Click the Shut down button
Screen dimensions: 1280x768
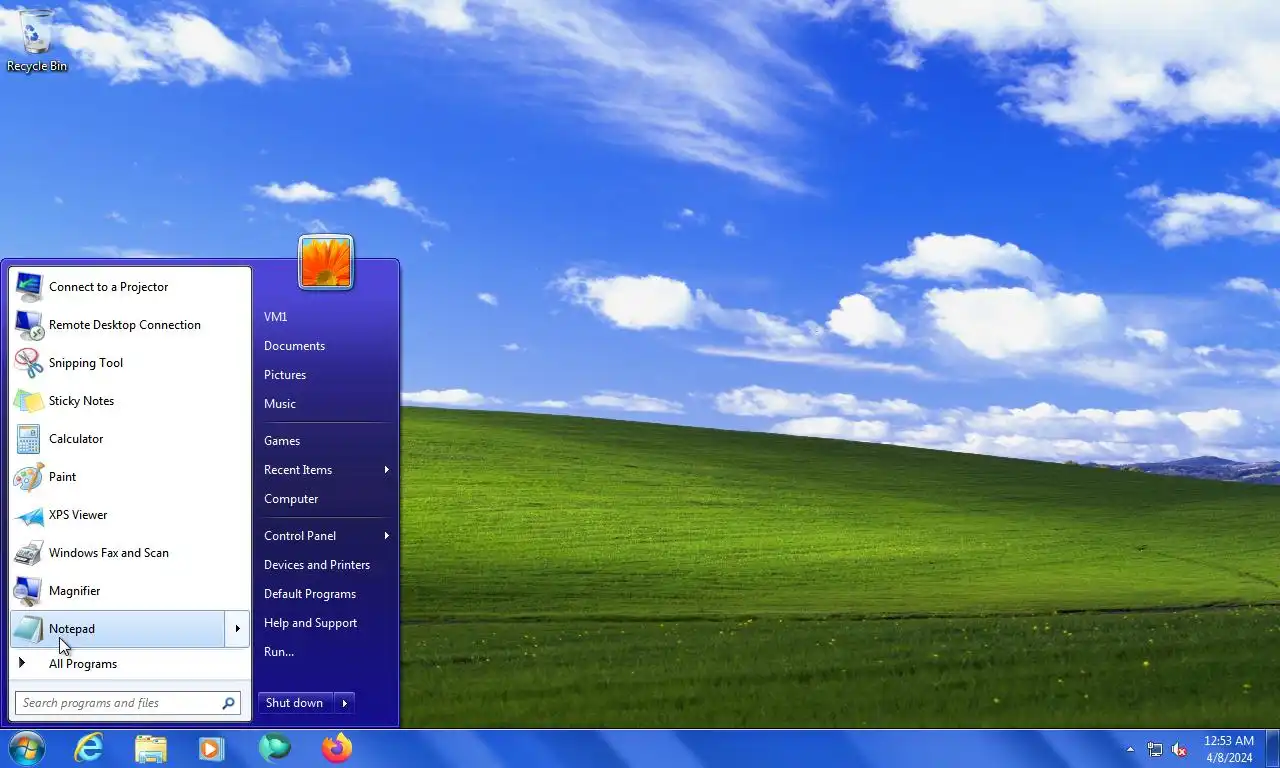tap(295, 703)
